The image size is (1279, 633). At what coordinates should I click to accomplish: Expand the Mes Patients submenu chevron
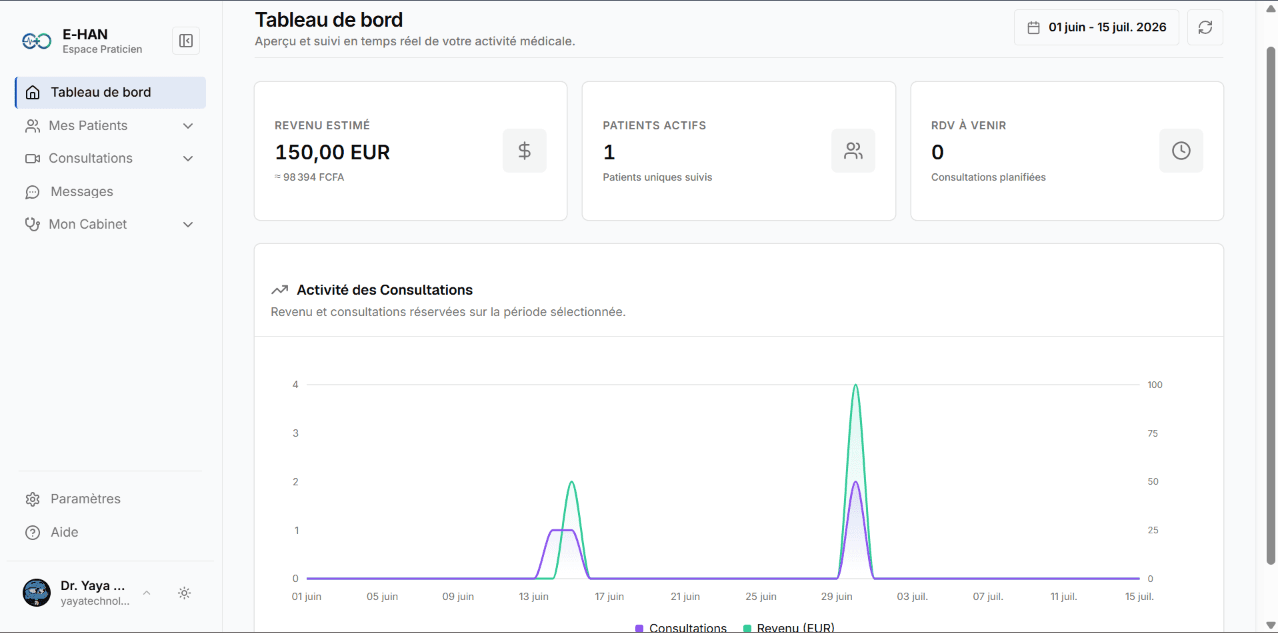pyautogui.click(x=188, y=126)
